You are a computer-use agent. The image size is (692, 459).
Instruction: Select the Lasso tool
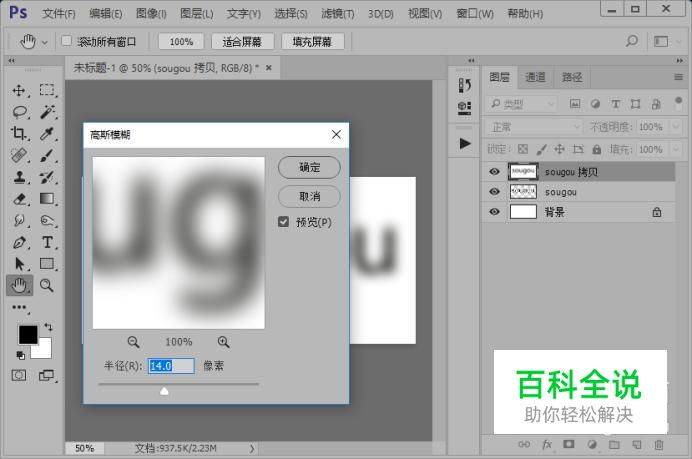(19, 112)
